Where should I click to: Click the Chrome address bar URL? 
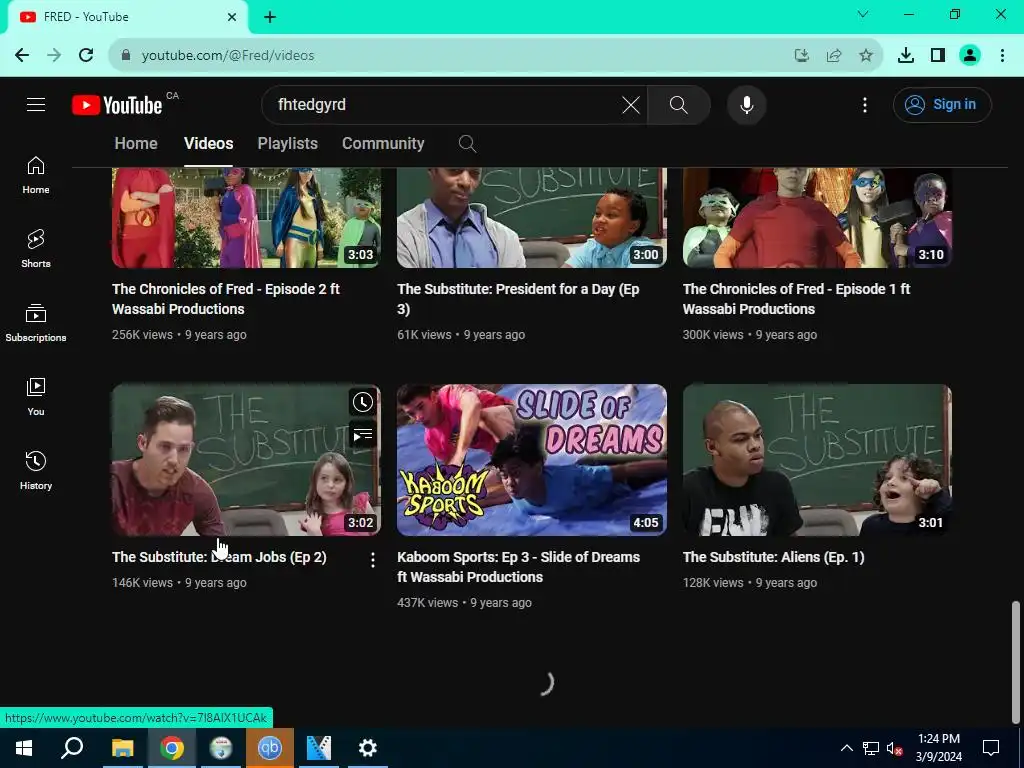pos(228,56)
